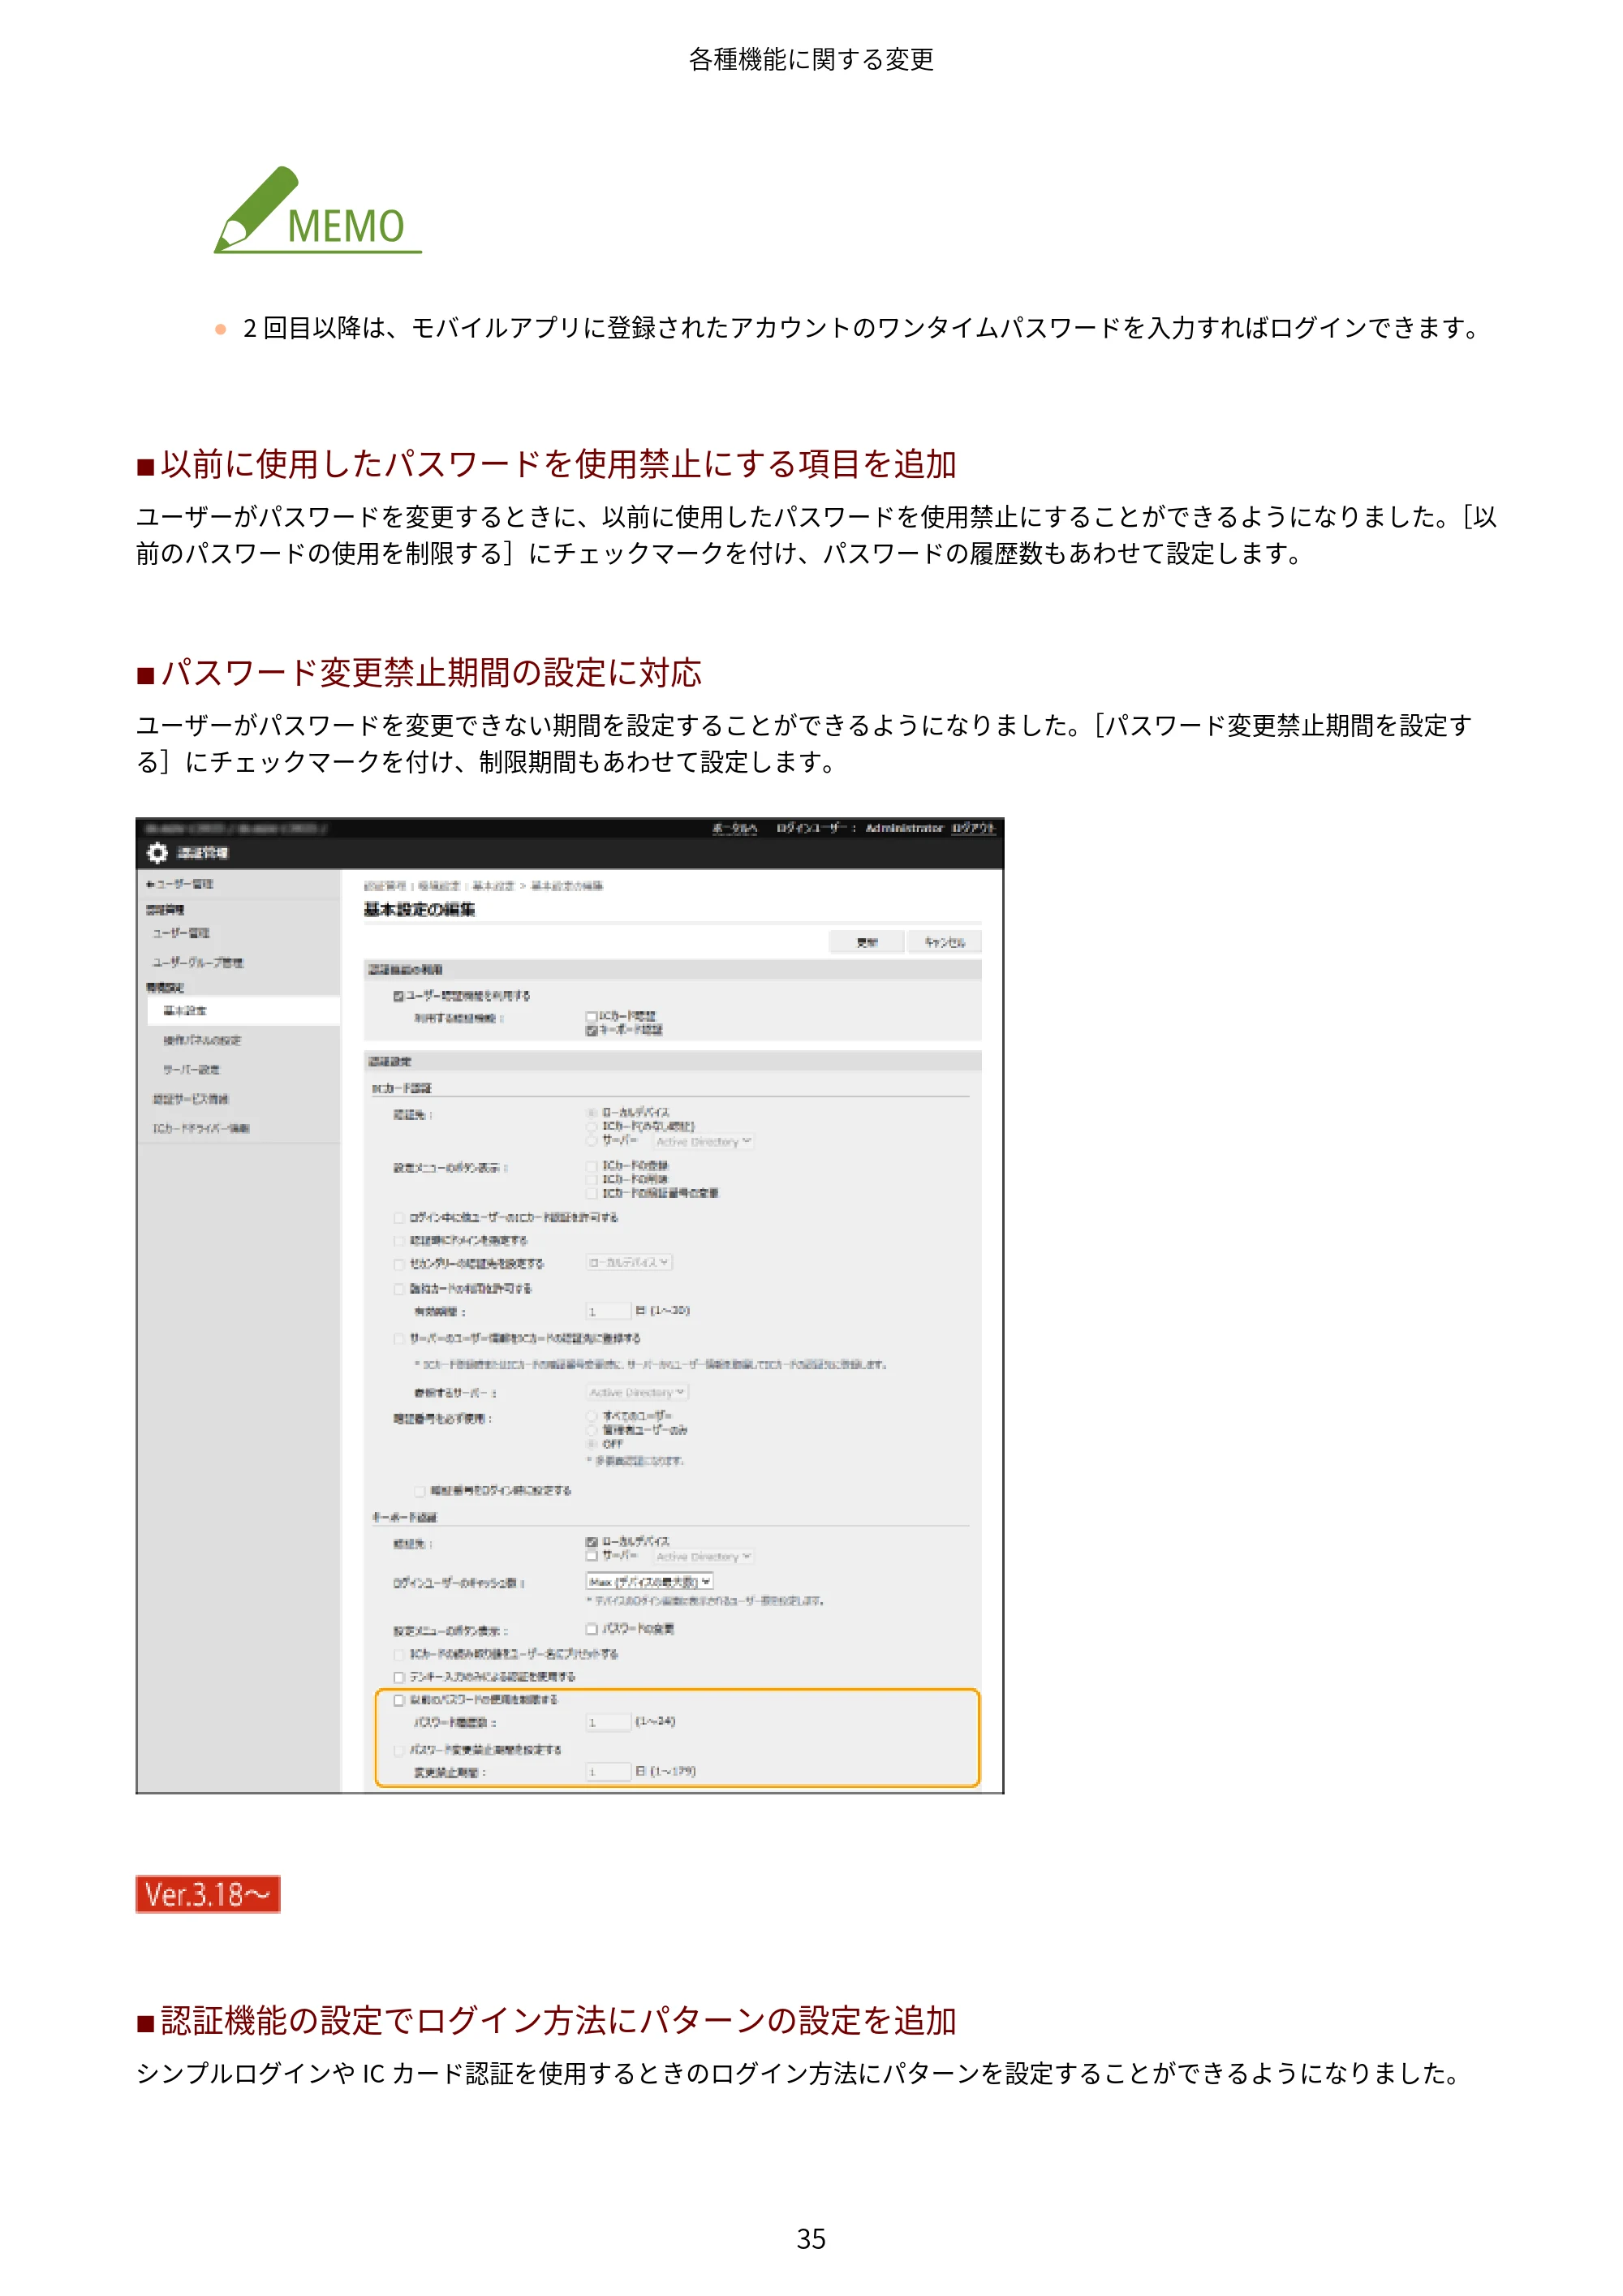Viewport: 1623px width, 2296px height.
Task: Open 認証サービス情報 in the sidebar
Action: 190,1099
